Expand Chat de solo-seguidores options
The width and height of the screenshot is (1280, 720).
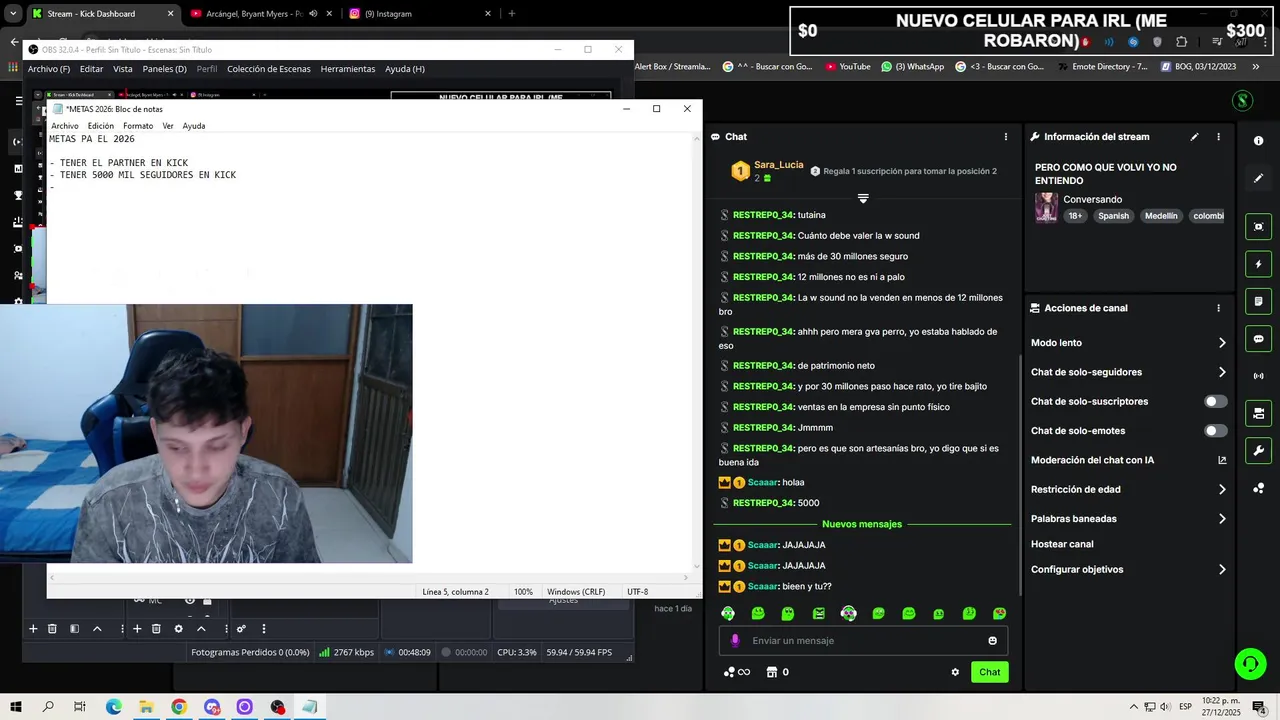pyautogui.click(x=1222, y=372)
